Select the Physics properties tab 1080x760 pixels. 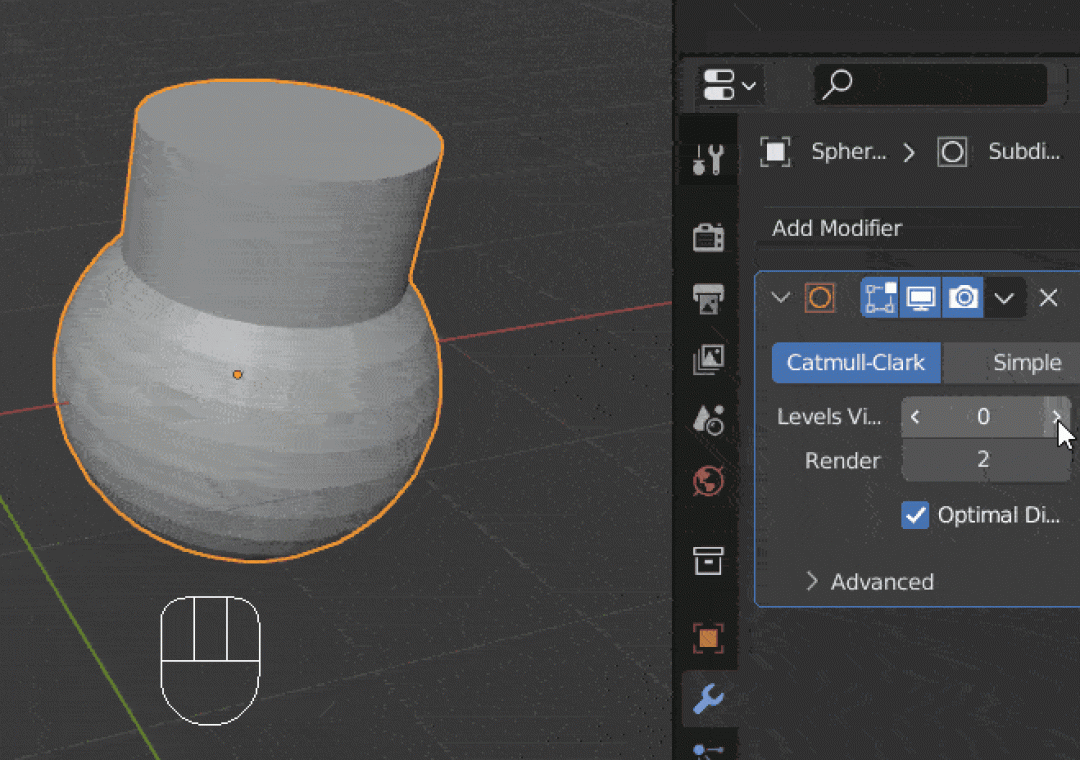click(708, 750)
